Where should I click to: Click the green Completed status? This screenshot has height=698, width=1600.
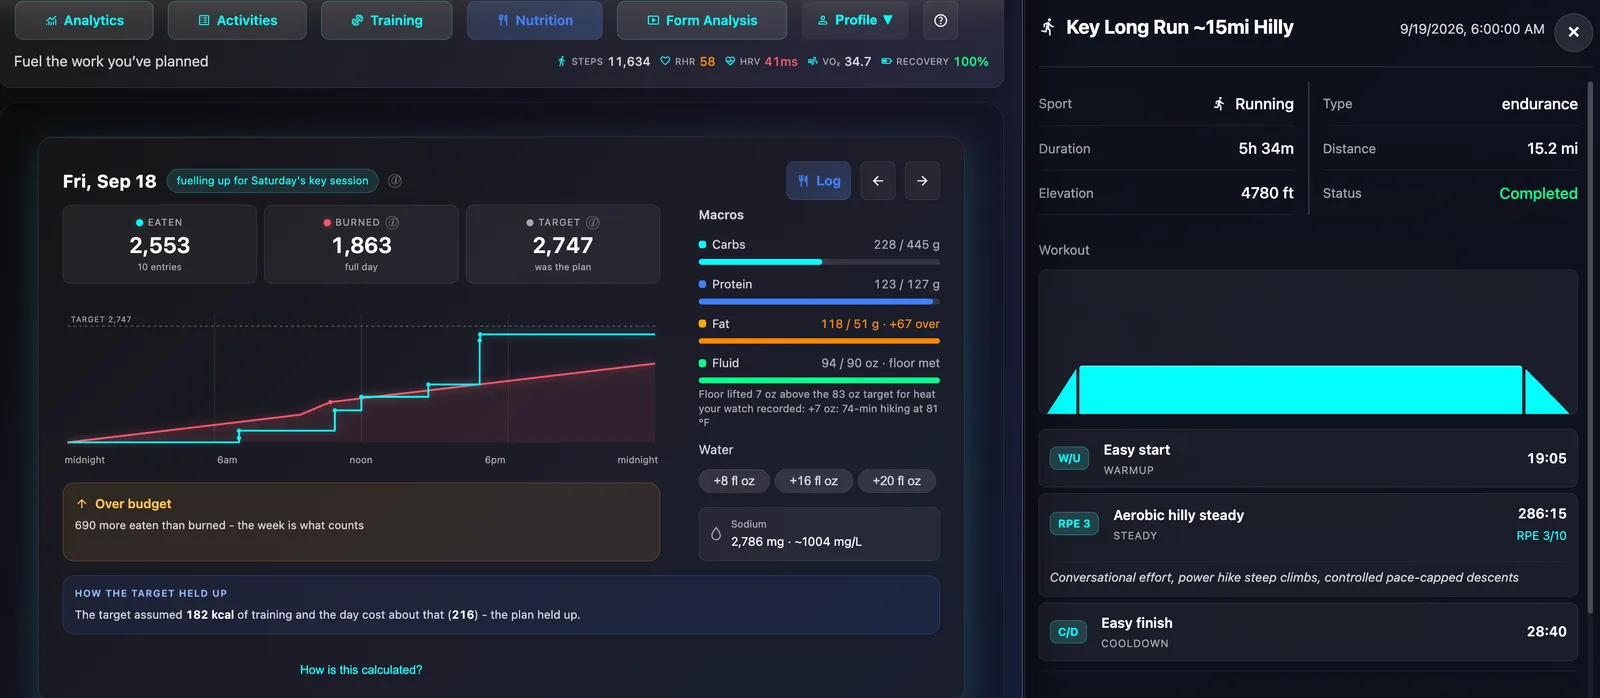coord(1538,193)
